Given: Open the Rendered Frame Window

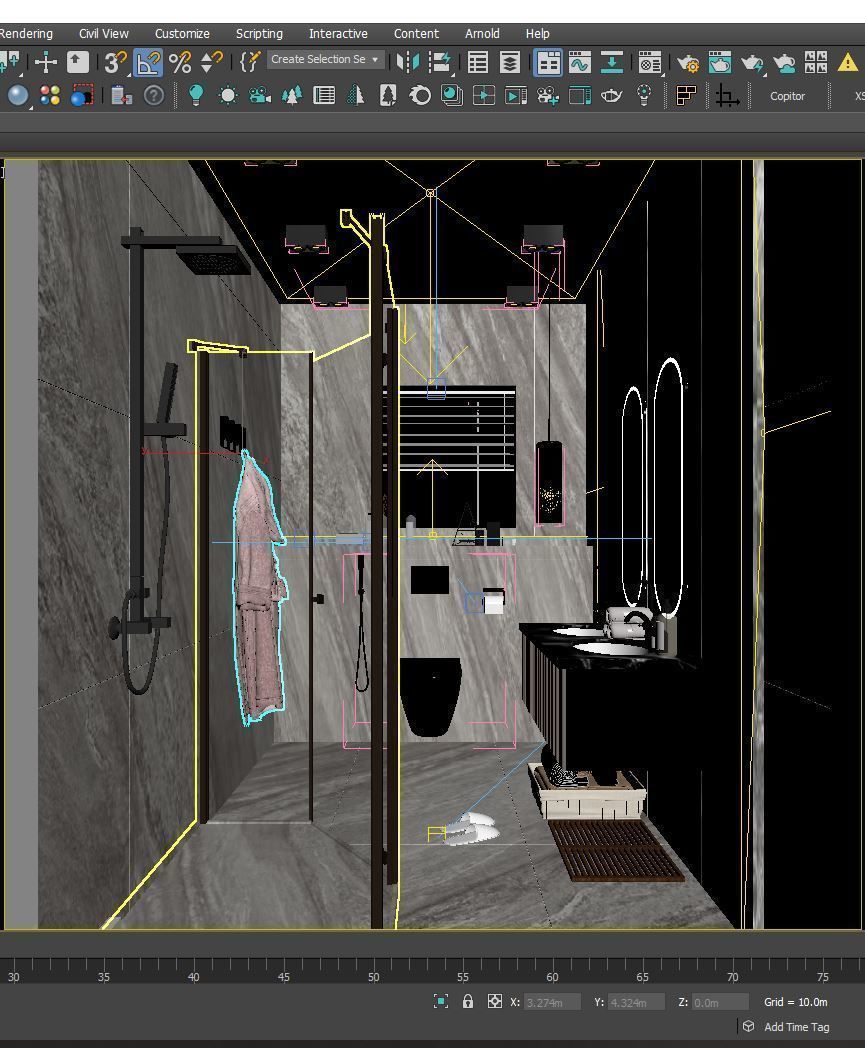Looking at the screenshot, I should click(x=720, y=63).
